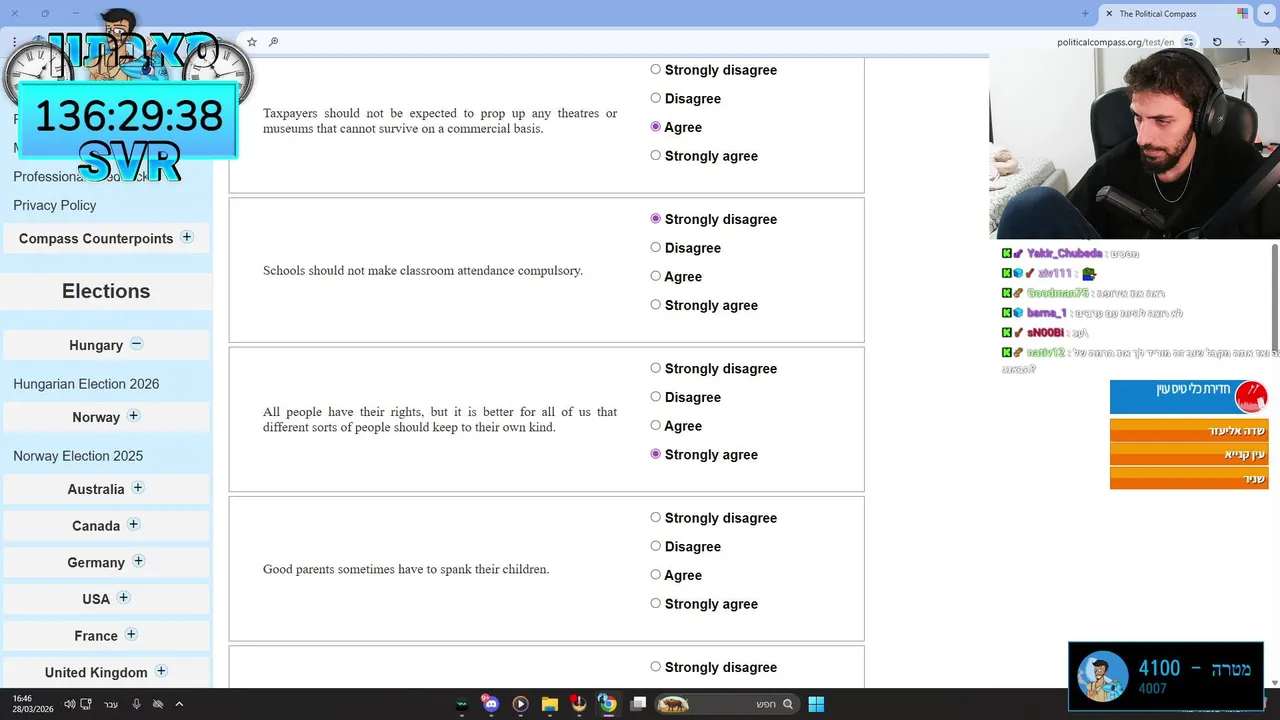Click the microphone tray icon
This screenshot has width=1280, height=720.
(136, 704)
